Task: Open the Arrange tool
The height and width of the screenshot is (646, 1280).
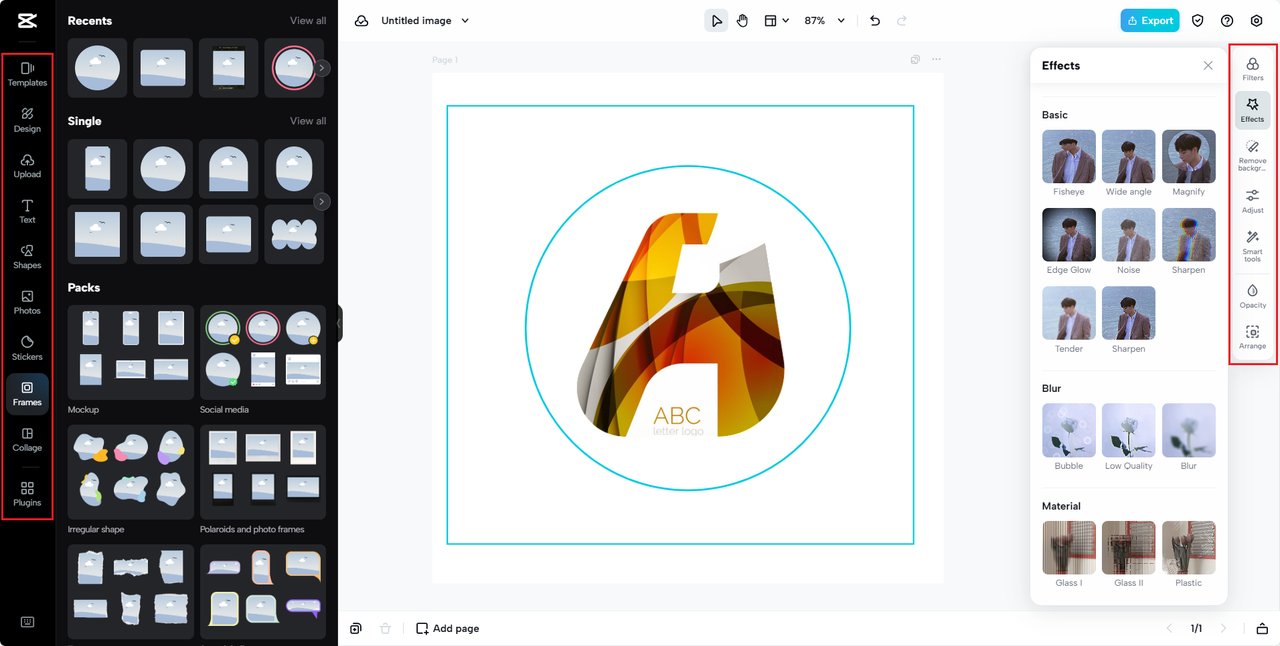Action: tap(1252, 337)
